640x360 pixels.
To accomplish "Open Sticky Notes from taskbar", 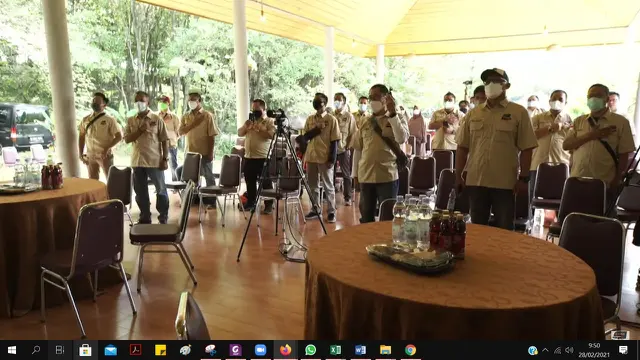I will pos(160,350).
